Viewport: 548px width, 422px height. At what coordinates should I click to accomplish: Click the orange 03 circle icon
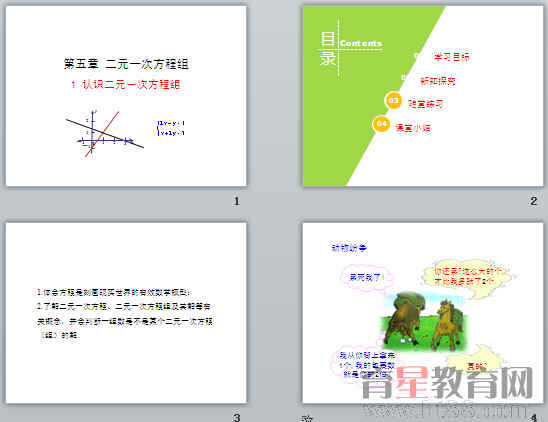[x=393, y=100]
